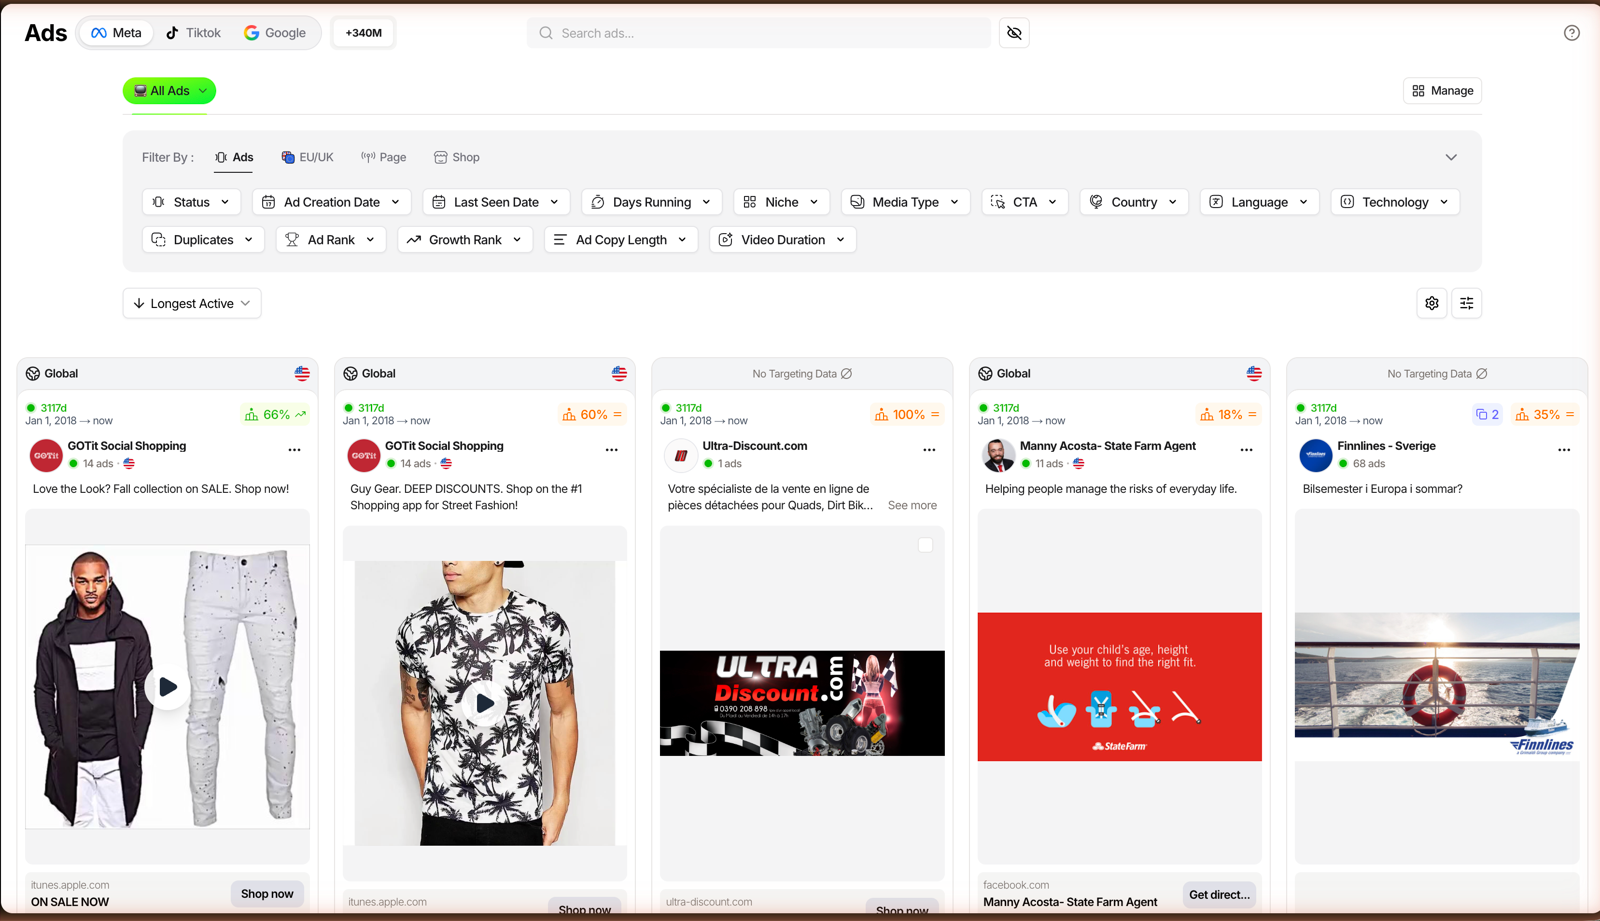Click the 35% rank badge on Finnlines card
The image size is (1600, 921).
coord(1545,414)
